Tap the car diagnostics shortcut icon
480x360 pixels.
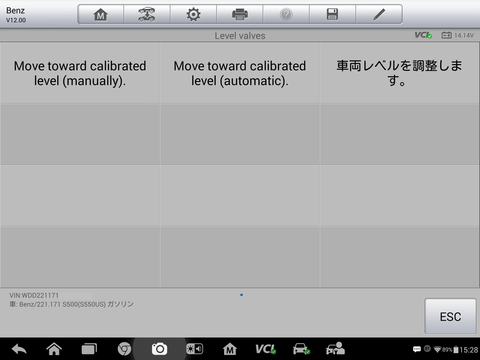pyautogui.click(x=301, y=349)
